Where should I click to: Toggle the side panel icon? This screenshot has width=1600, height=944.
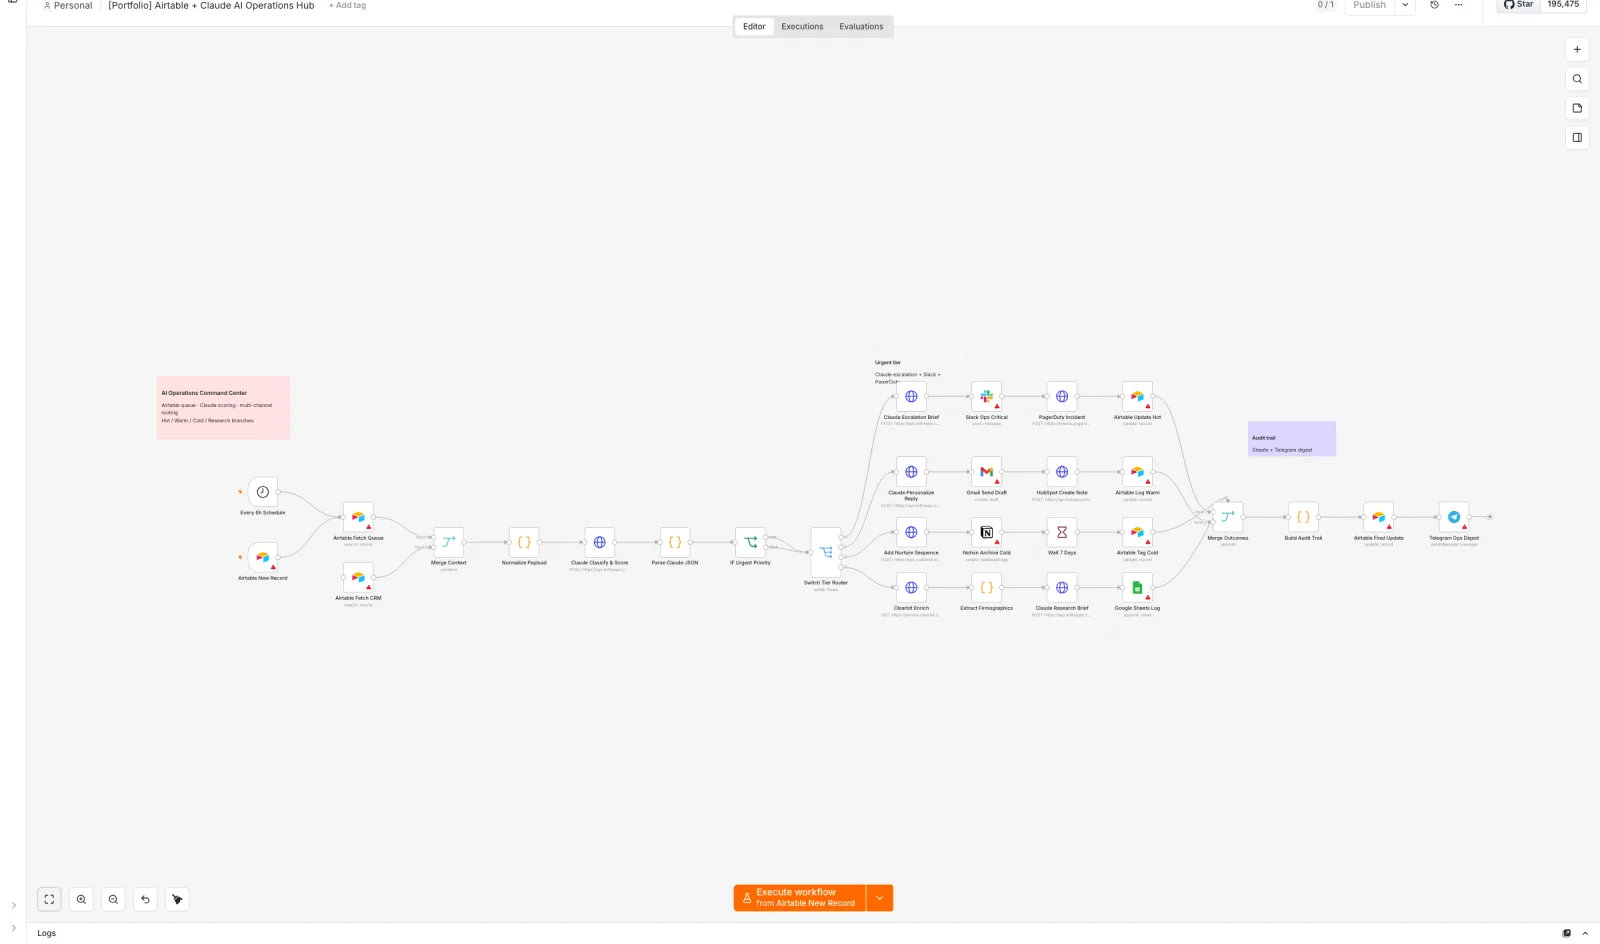(x=1577, y=138)
